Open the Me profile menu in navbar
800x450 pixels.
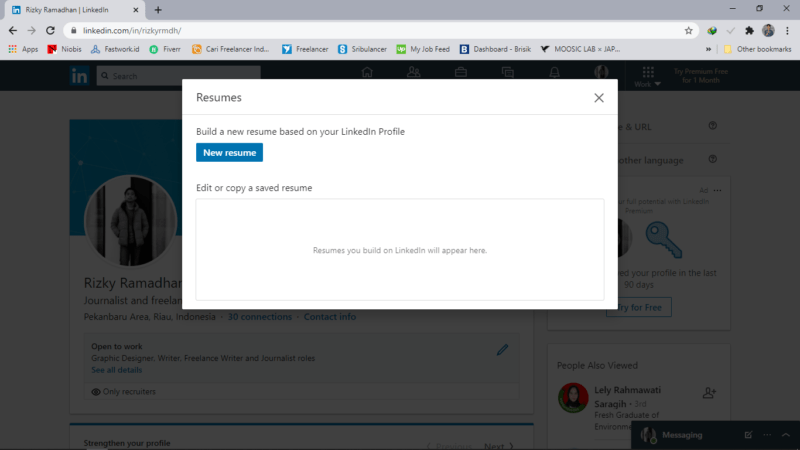coord(601,72)
